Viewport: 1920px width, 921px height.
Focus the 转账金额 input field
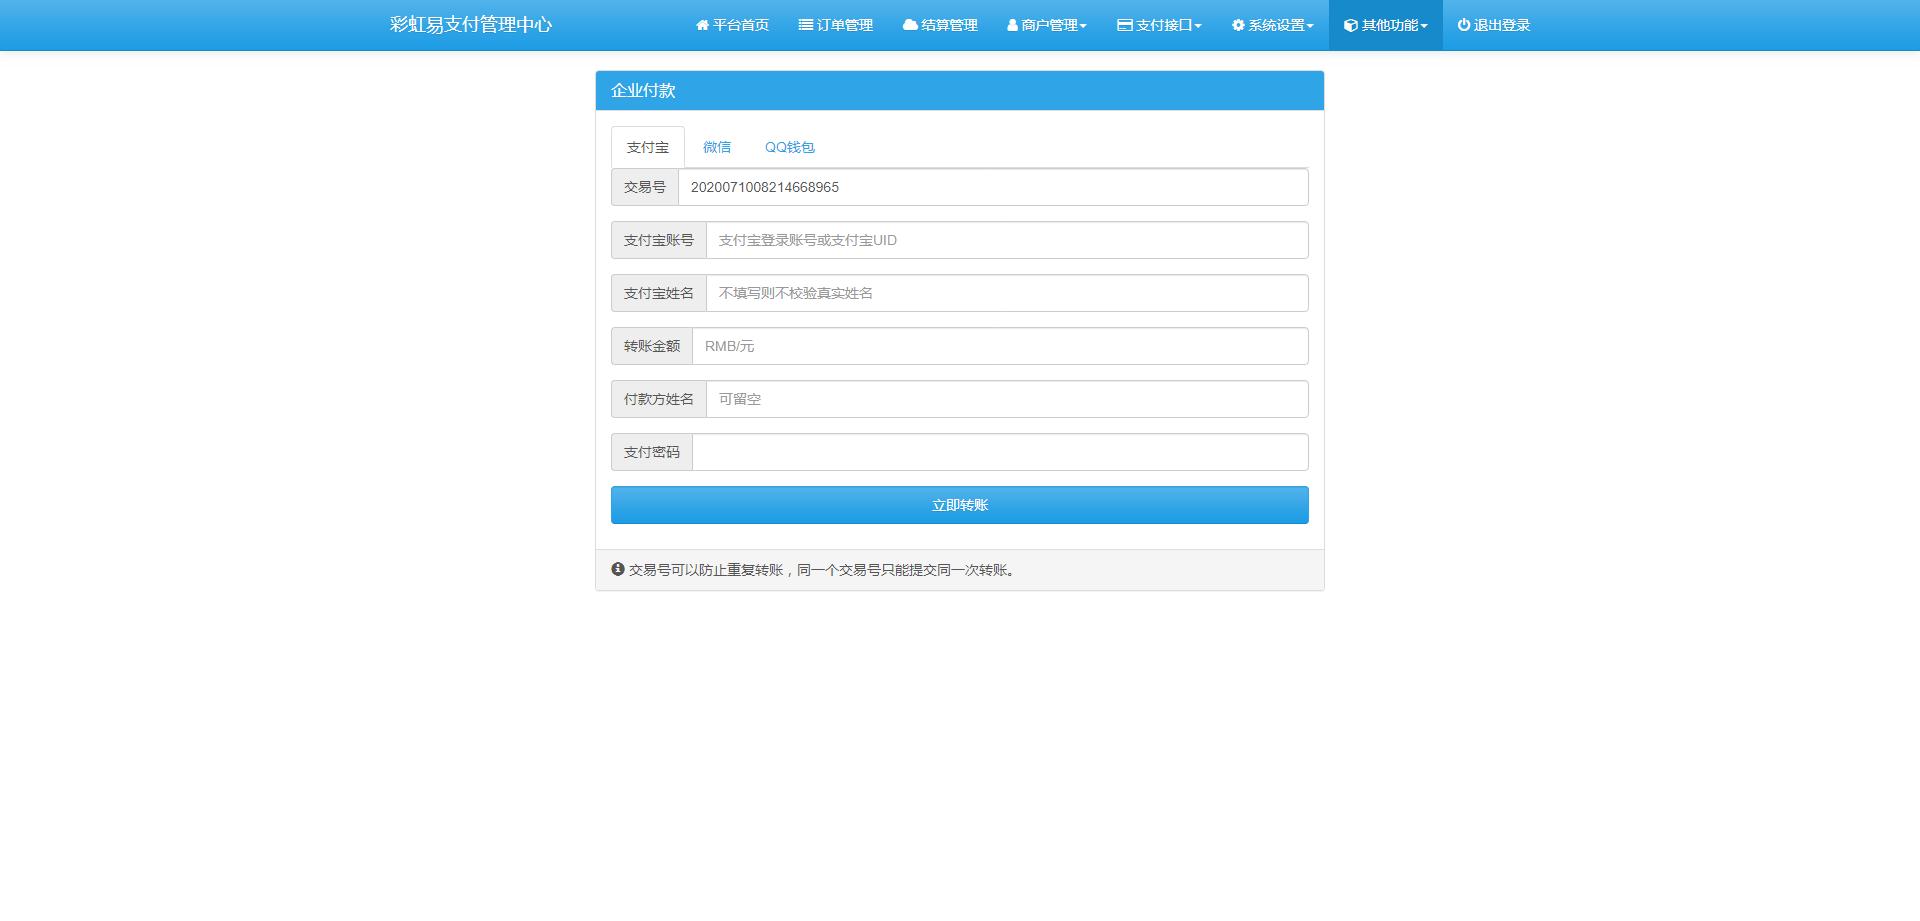999,346
